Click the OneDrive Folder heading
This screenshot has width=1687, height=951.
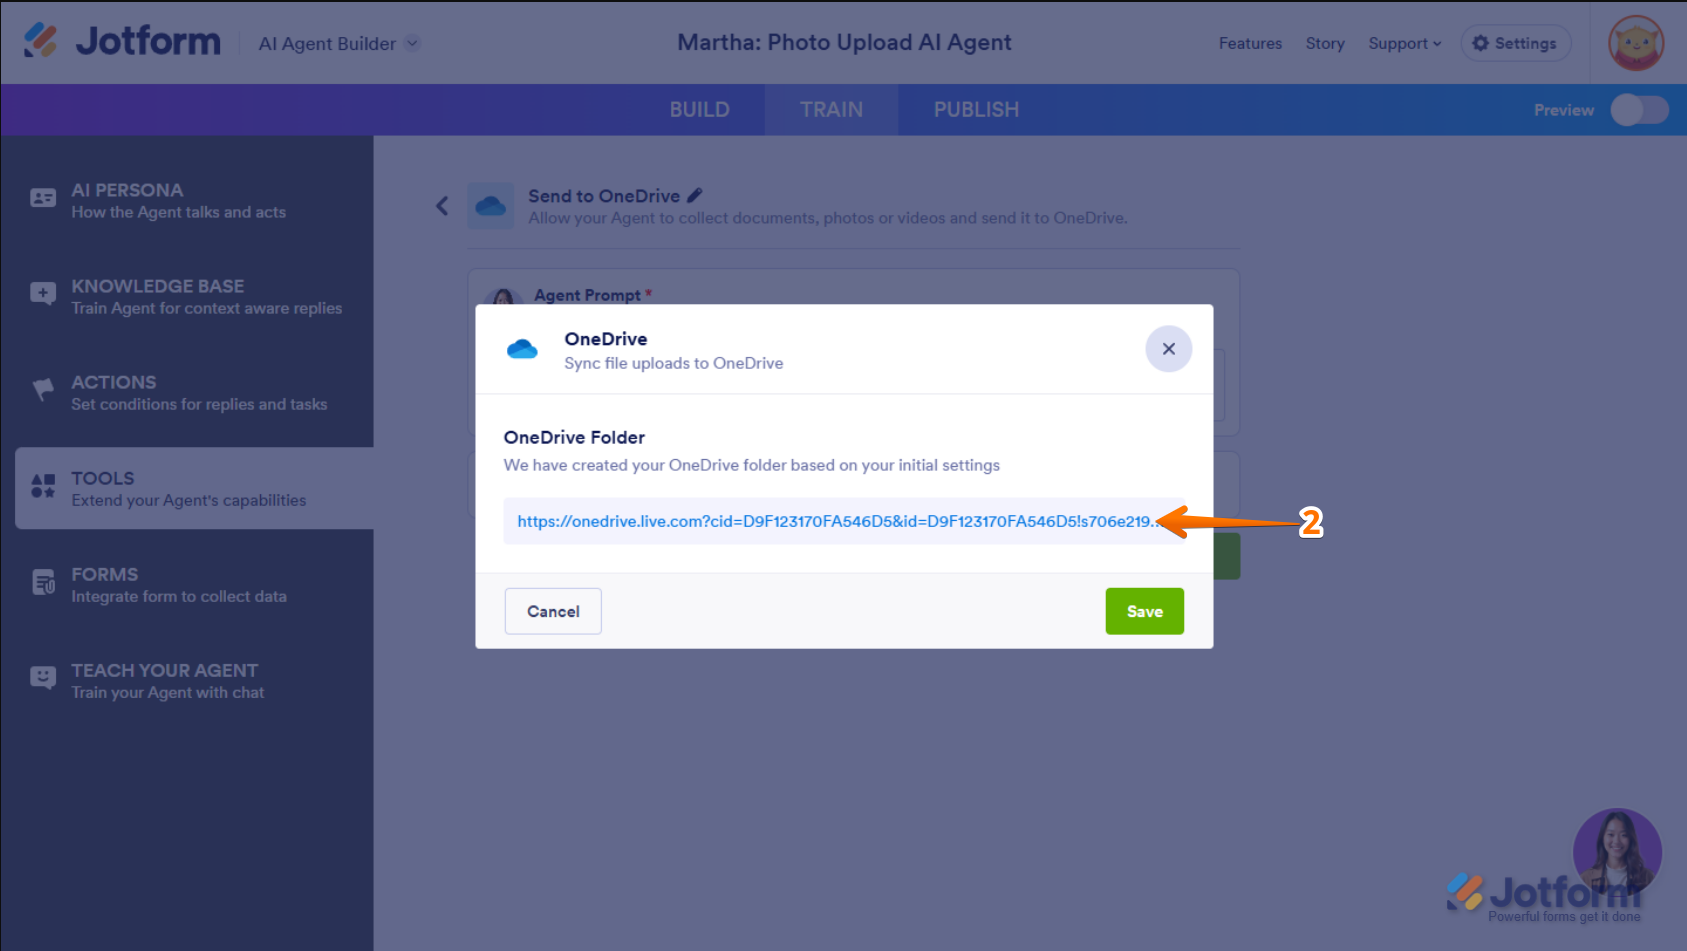574,437
